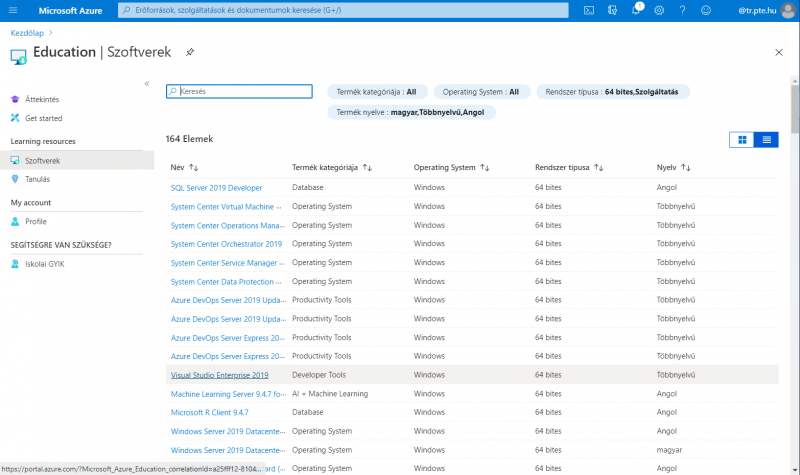Sort by Név column
Image resolution: width=800 pixels, height=475 pixels.
[x=184, y=167]
